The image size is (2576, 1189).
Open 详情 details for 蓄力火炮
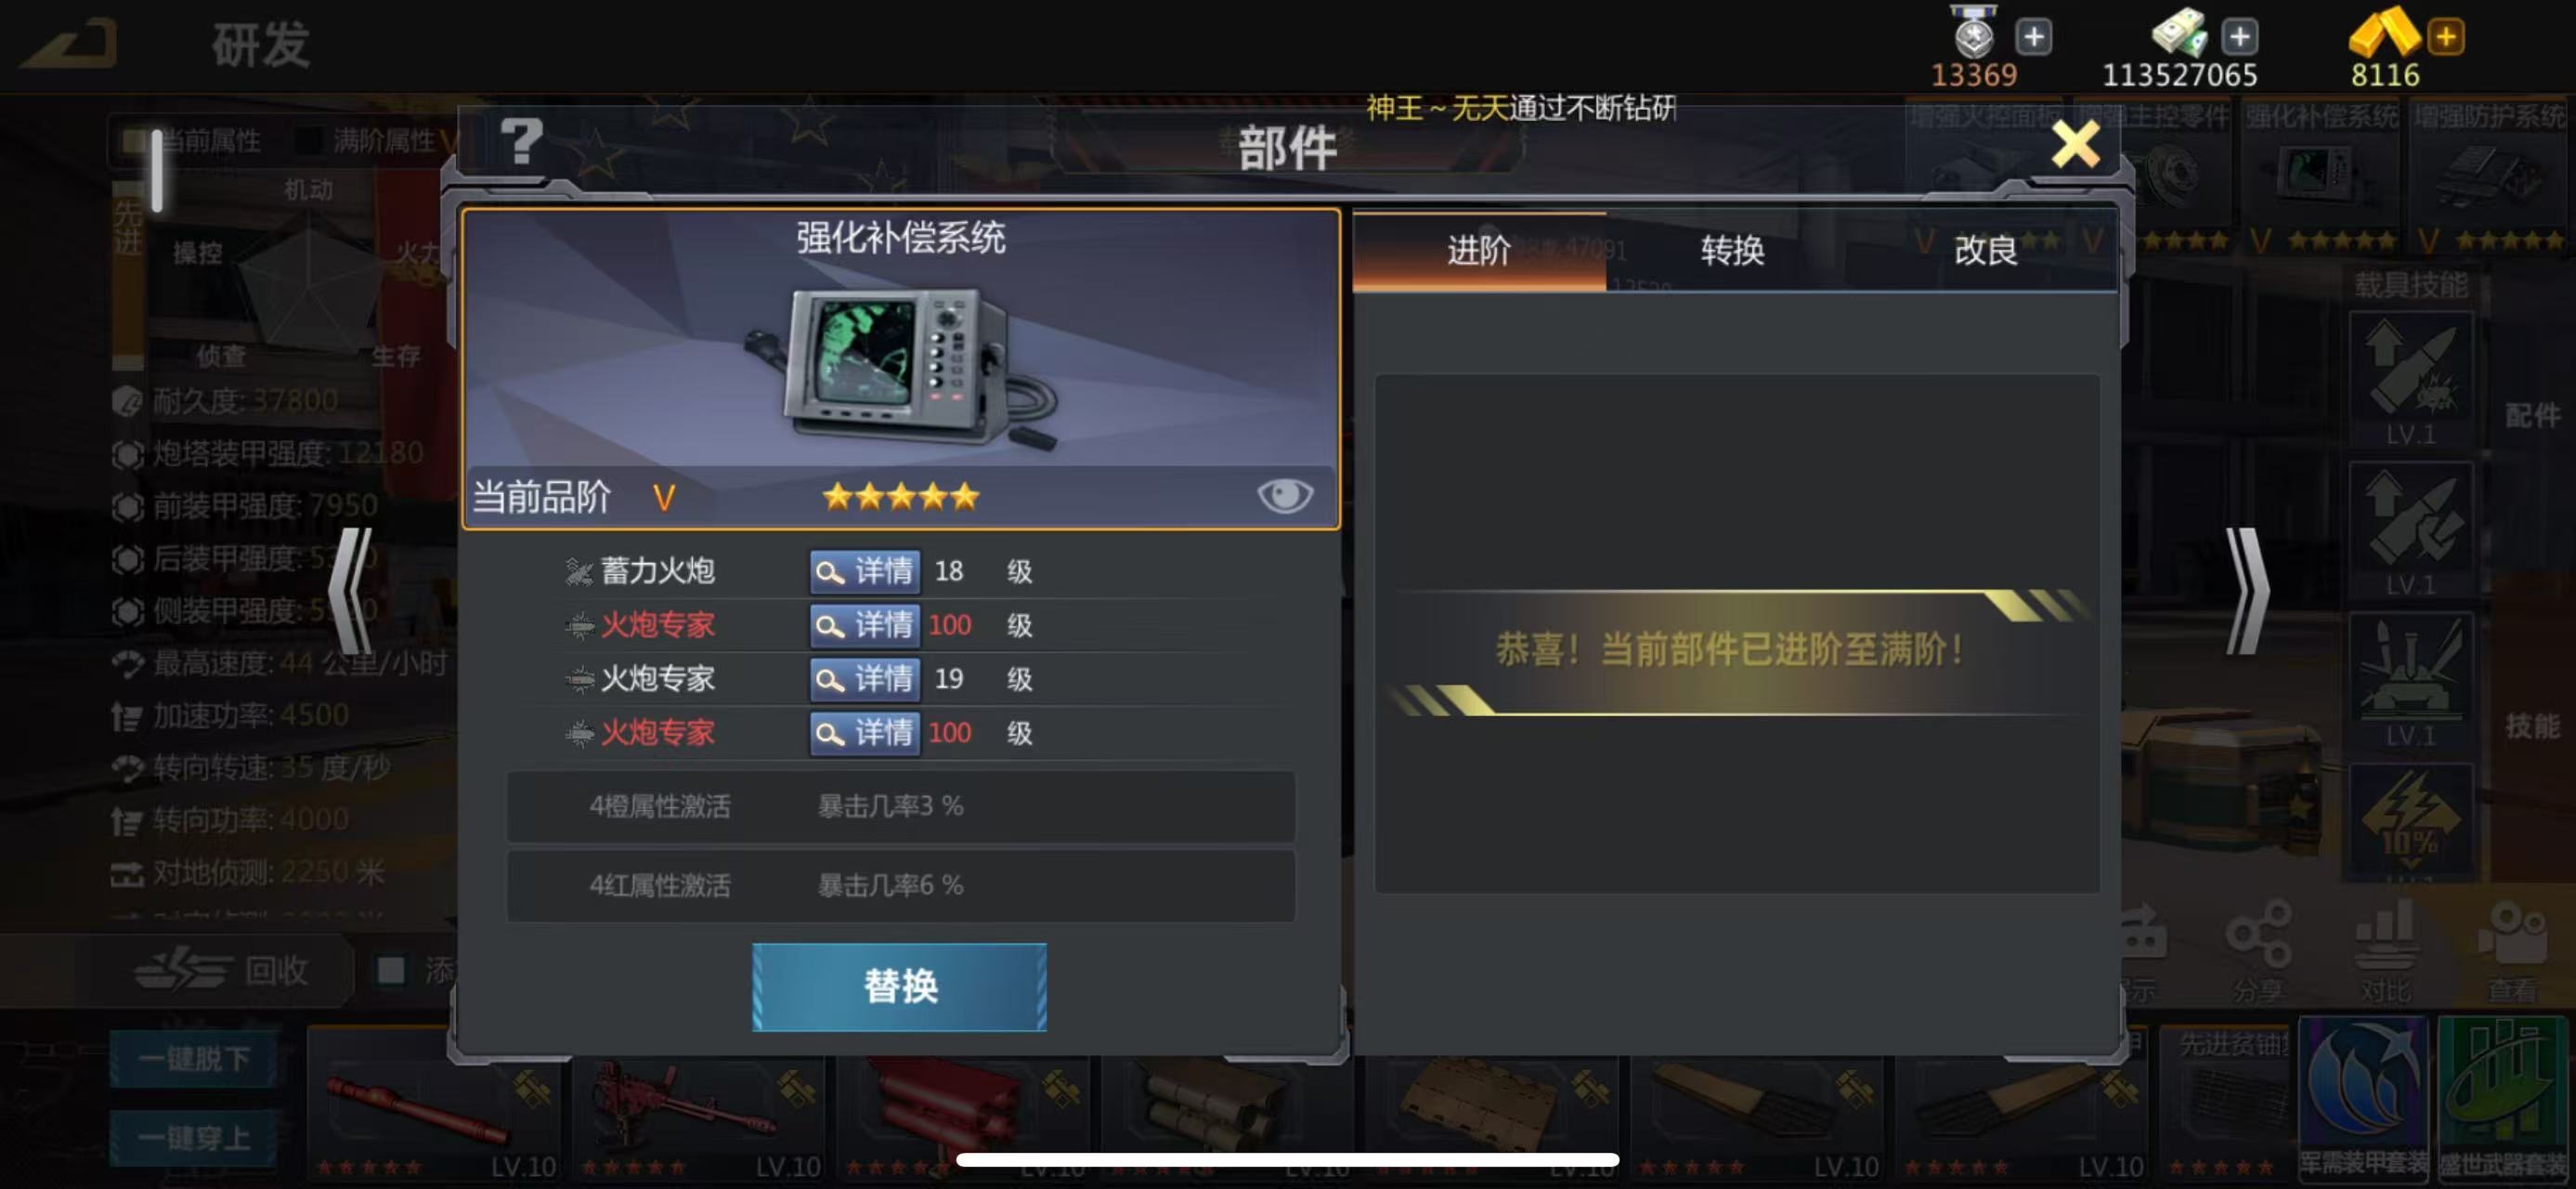[x=865, y=571]
